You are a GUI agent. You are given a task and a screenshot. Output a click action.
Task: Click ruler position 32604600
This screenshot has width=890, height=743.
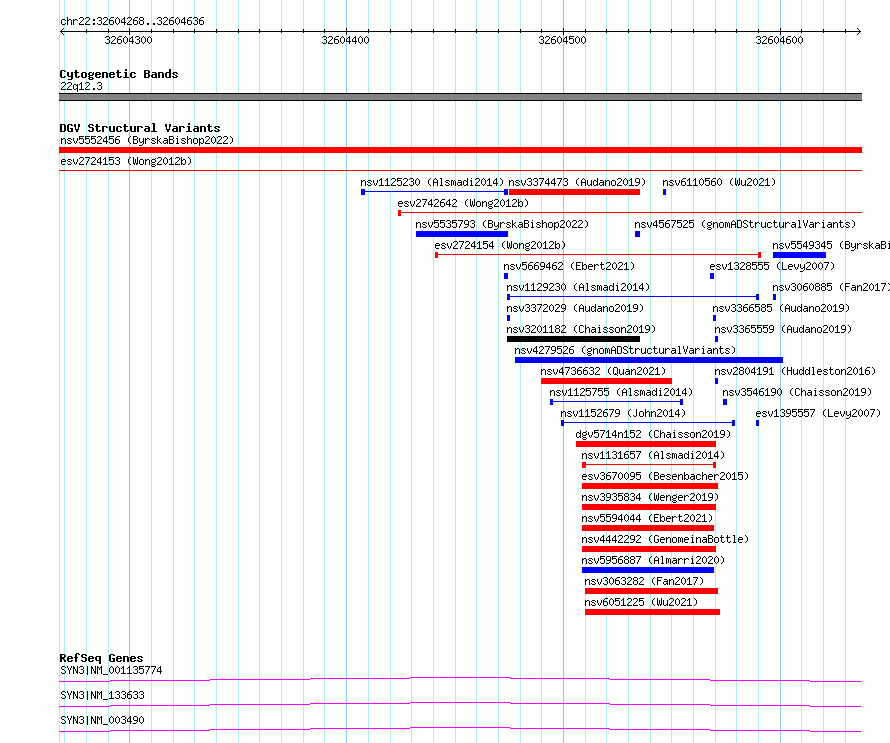click(779, 40)
